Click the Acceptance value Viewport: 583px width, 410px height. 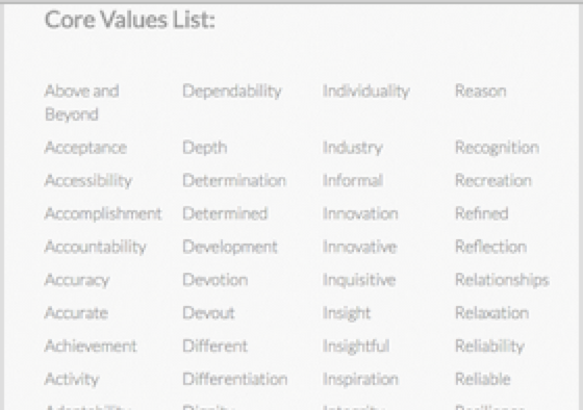86,148
